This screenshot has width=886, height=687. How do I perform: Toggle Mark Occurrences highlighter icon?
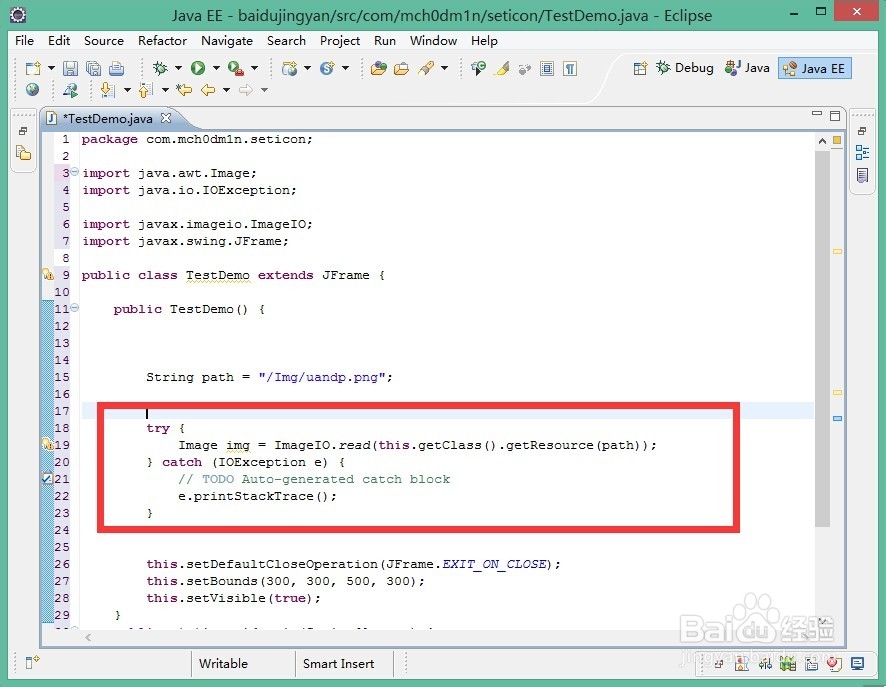point(501,68)
